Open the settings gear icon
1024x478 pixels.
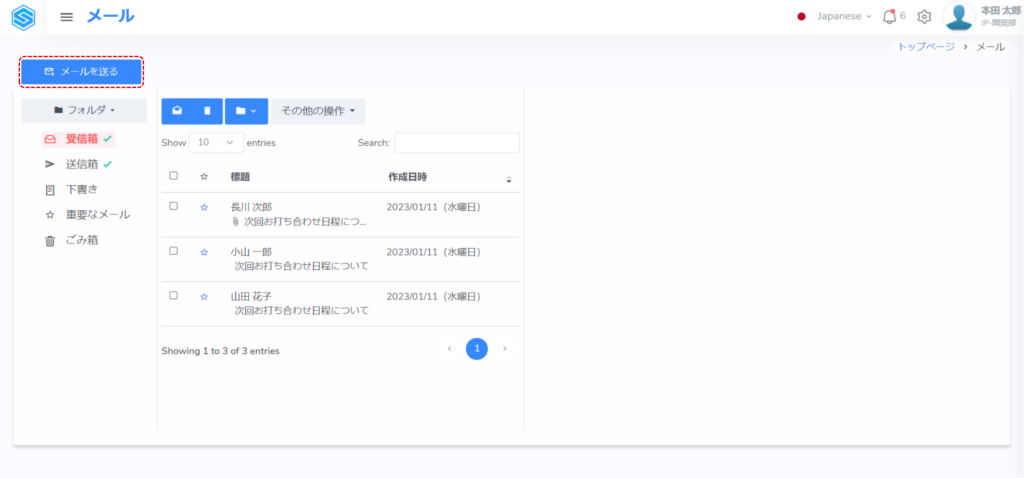pyautogui.click(x=924, y=17)
